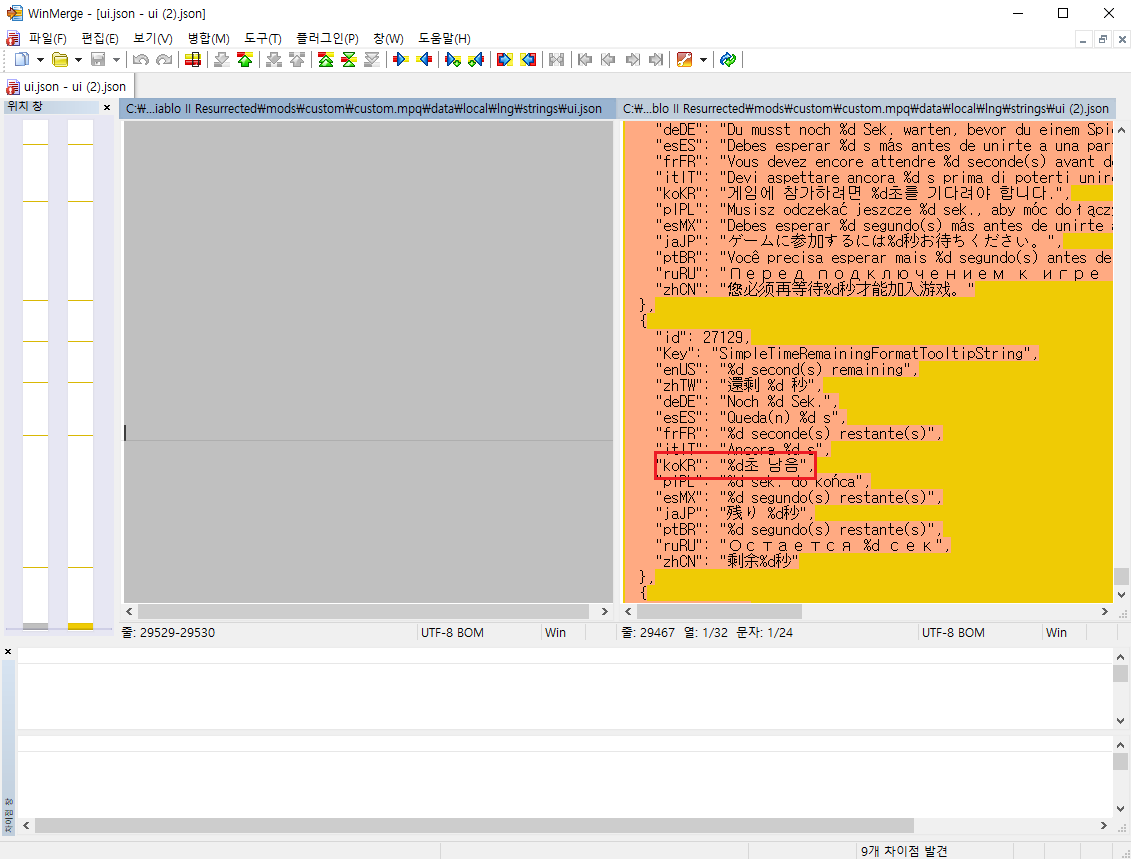Viewport: 1131px width, 859px height.
Task: Click the Redo icon
Action: click(x=164, y=60)
